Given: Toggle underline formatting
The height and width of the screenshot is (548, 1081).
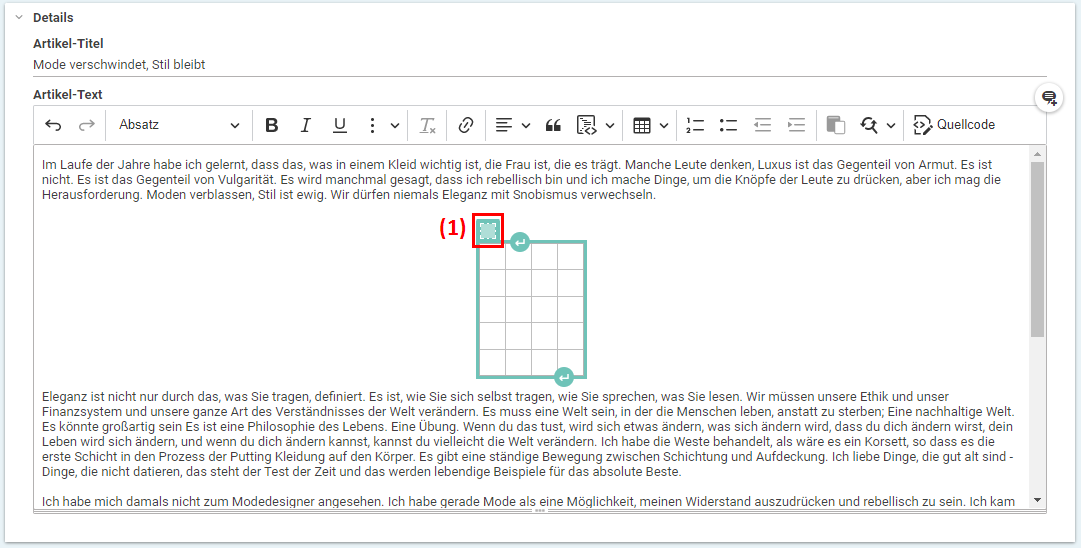Looking at the screenshot, I should pyautogui.click(x=340, y=125).
